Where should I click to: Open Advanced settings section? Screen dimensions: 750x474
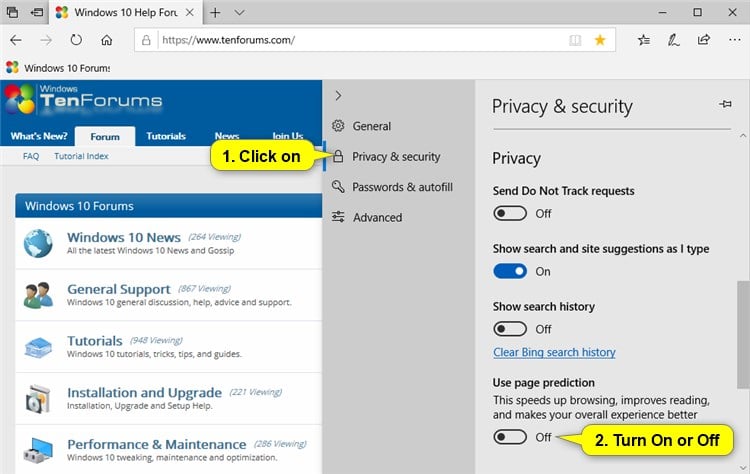[377, 217]
